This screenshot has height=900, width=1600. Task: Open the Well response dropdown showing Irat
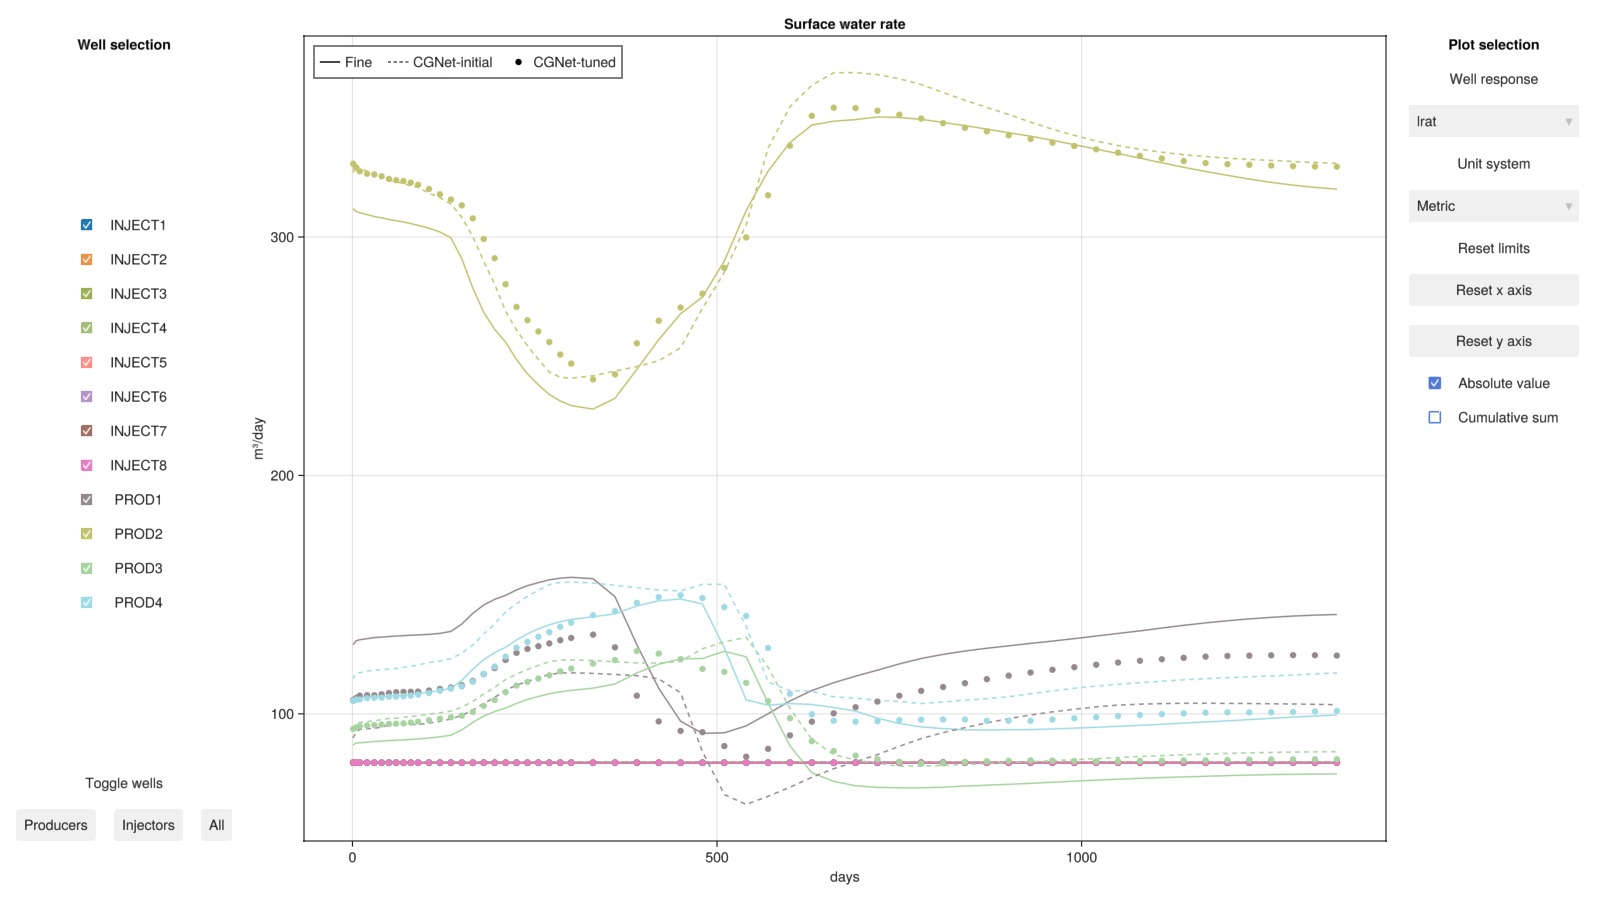(1492, 121)
